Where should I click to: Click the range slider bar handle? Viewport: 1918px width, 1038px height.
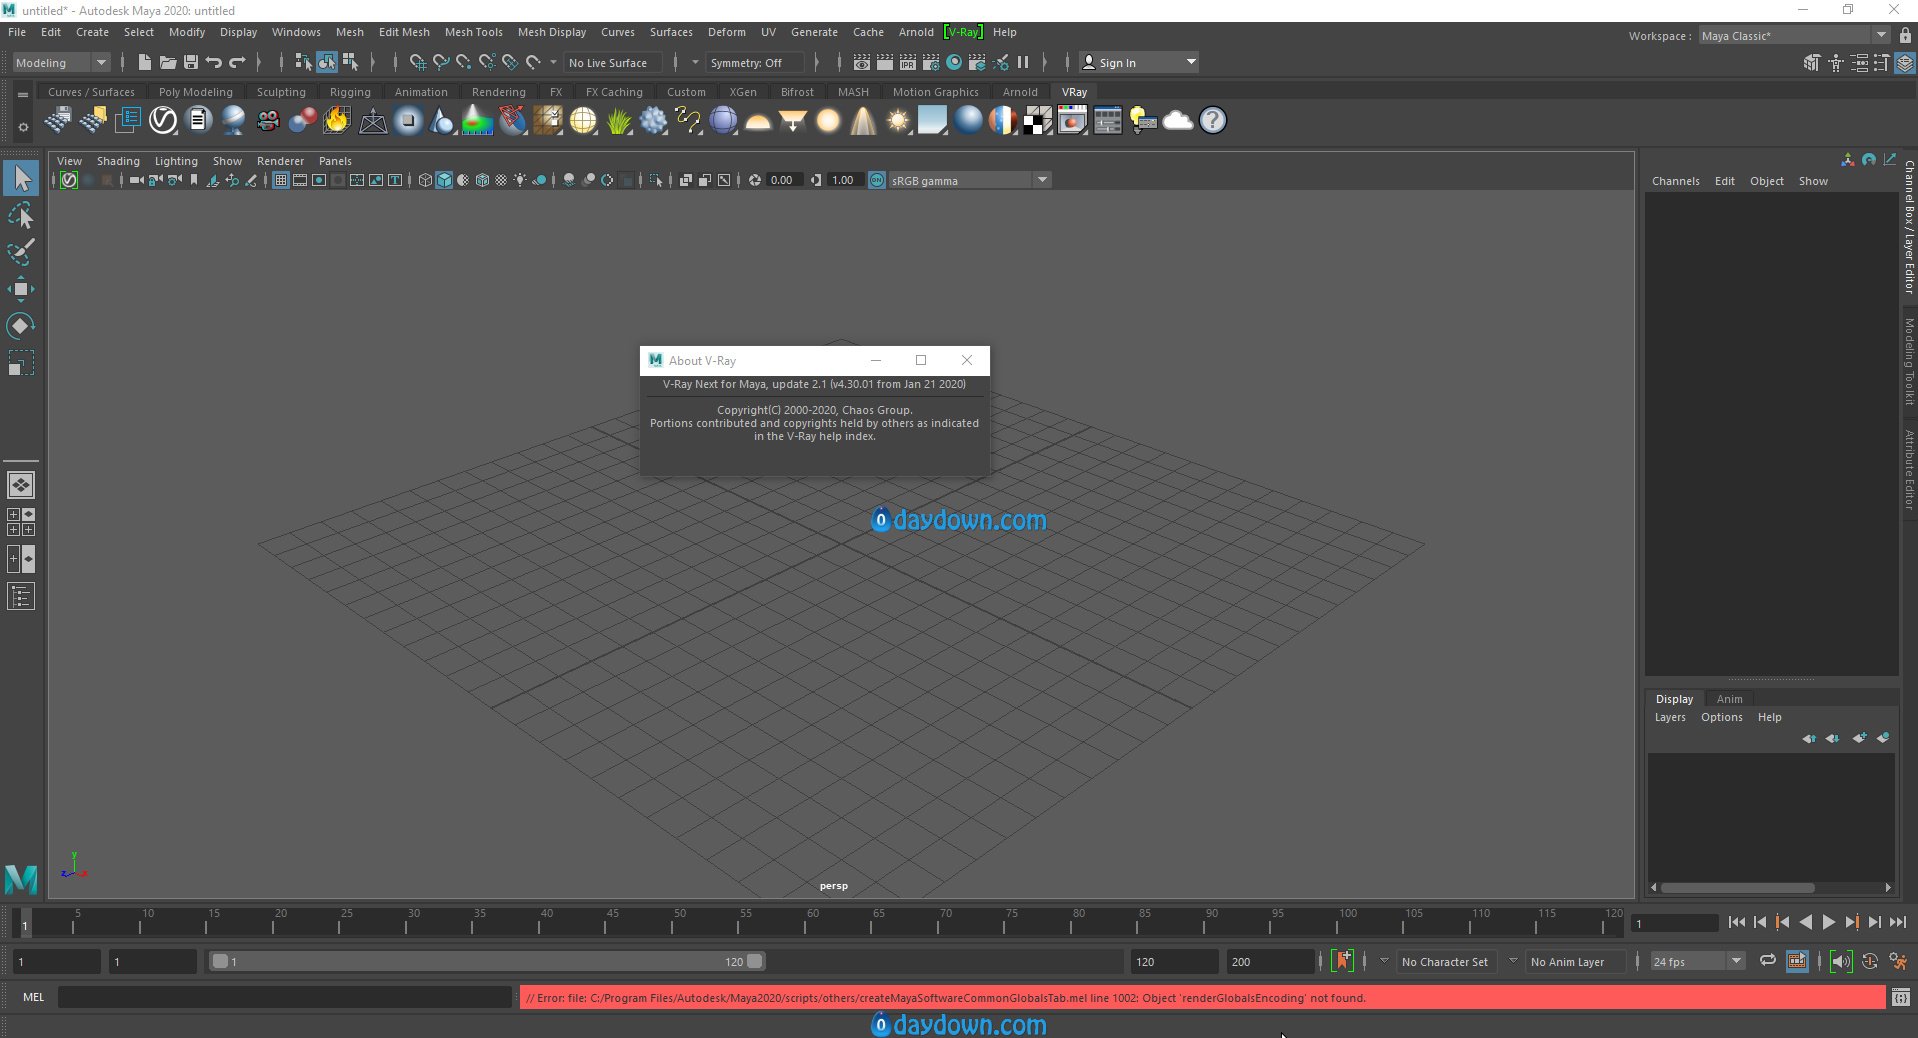[487, 961]
